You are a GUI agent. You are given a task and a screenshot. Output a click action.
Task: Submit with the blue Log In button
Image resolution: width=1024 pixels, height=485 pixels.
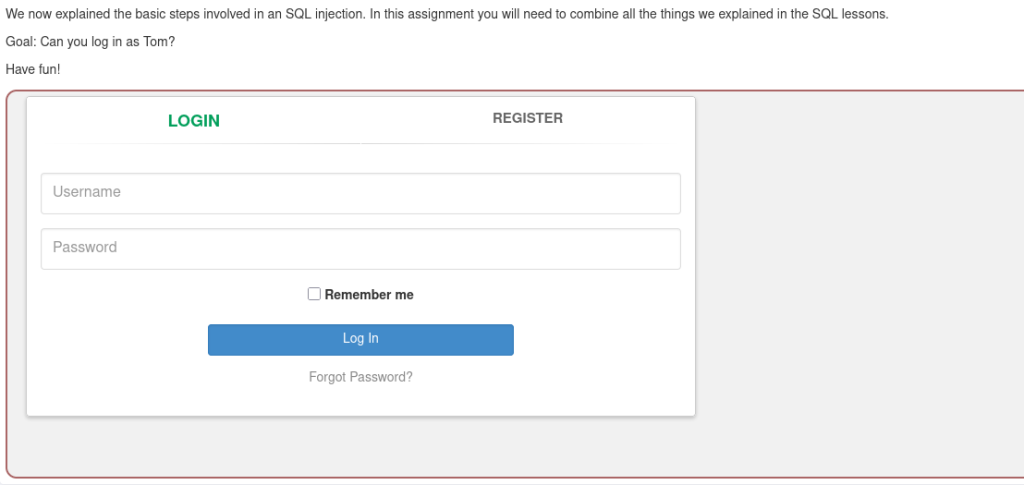pos(360,339)
